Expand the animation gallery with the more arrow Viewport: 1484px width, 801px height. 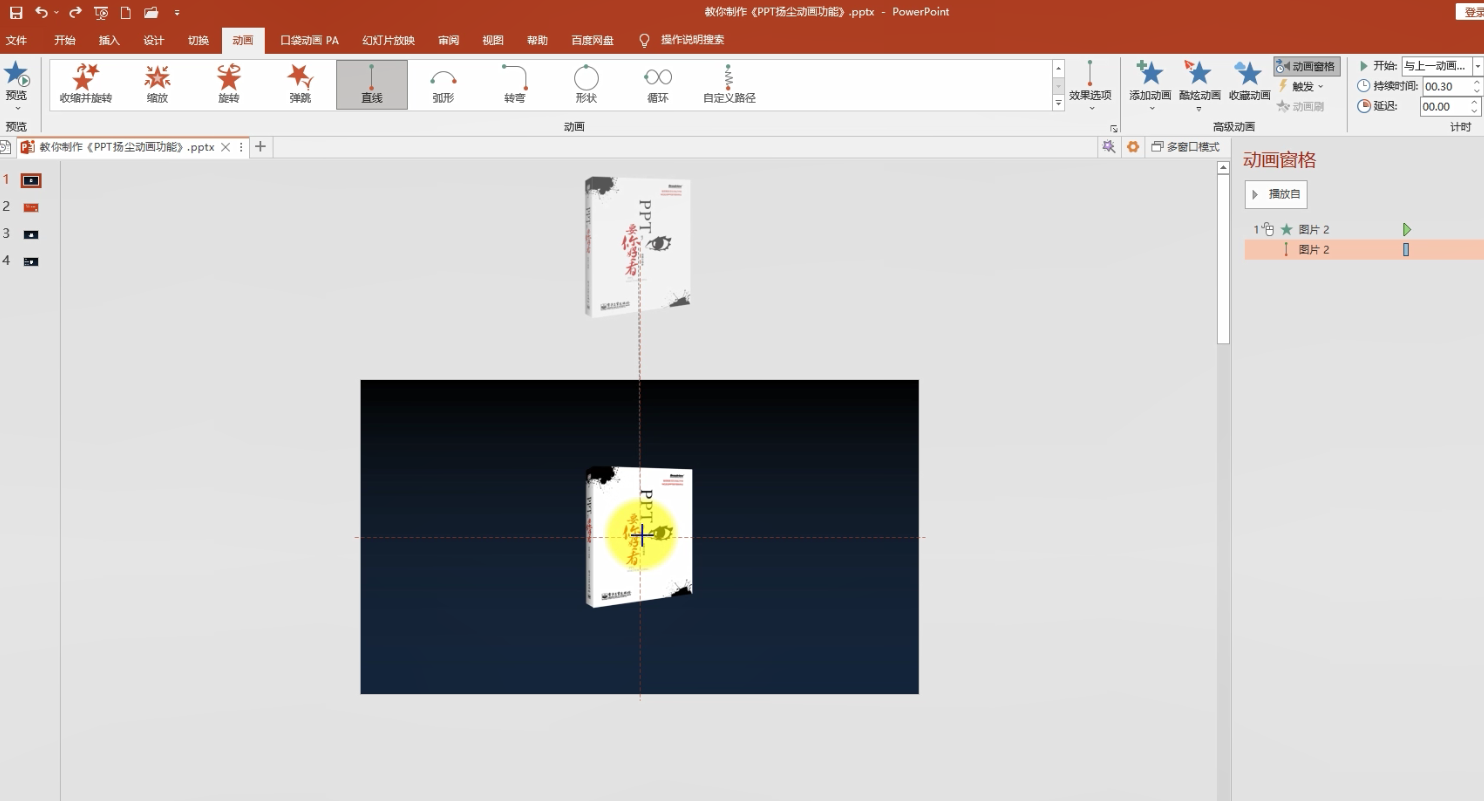pos(1059,103)
